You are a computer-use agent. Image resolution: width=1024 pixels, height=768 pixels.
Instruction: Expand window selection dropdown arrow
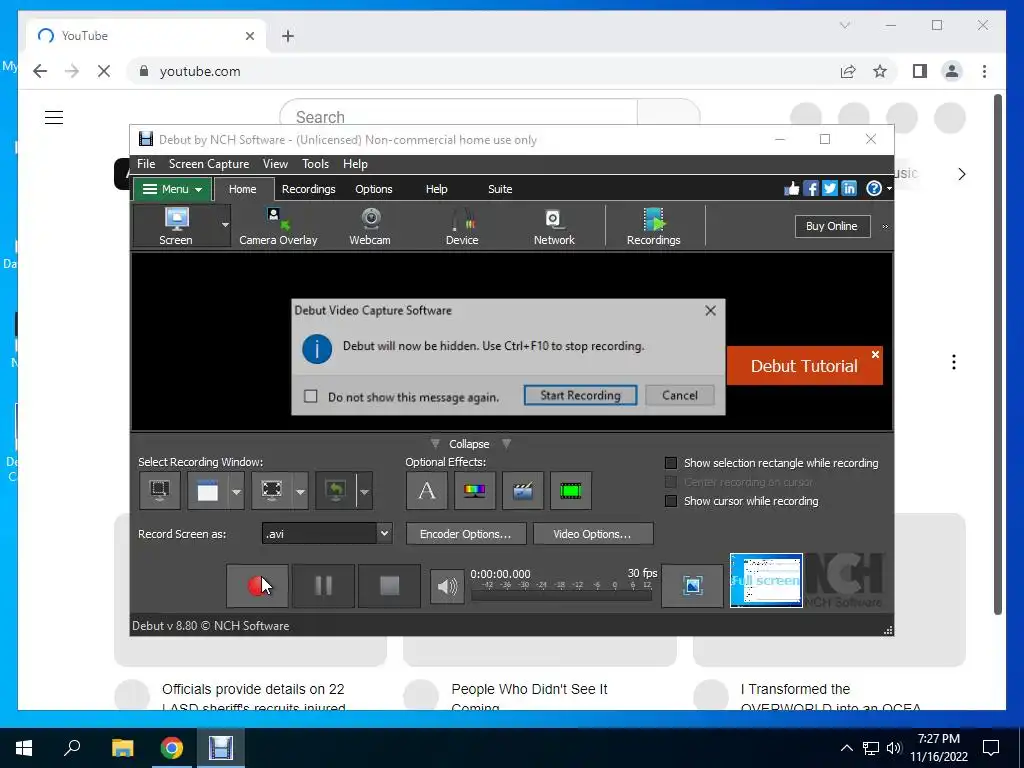[236, 491]
